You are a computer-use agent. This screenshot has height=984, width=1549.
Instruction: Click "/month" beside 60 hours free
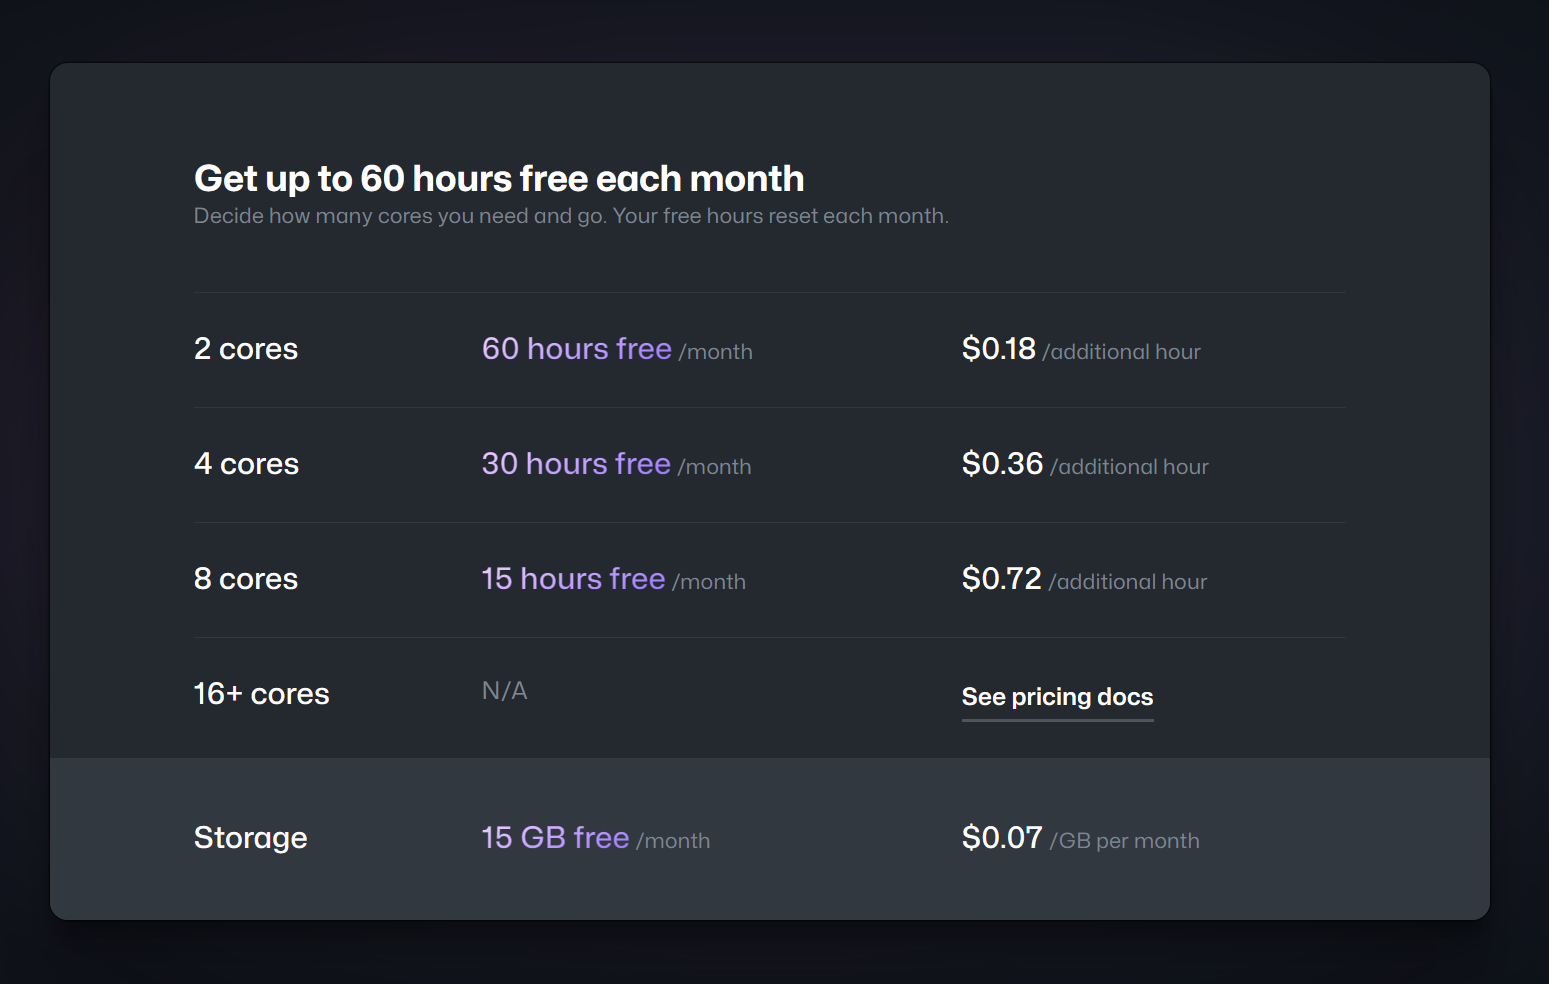pos(715,352)
